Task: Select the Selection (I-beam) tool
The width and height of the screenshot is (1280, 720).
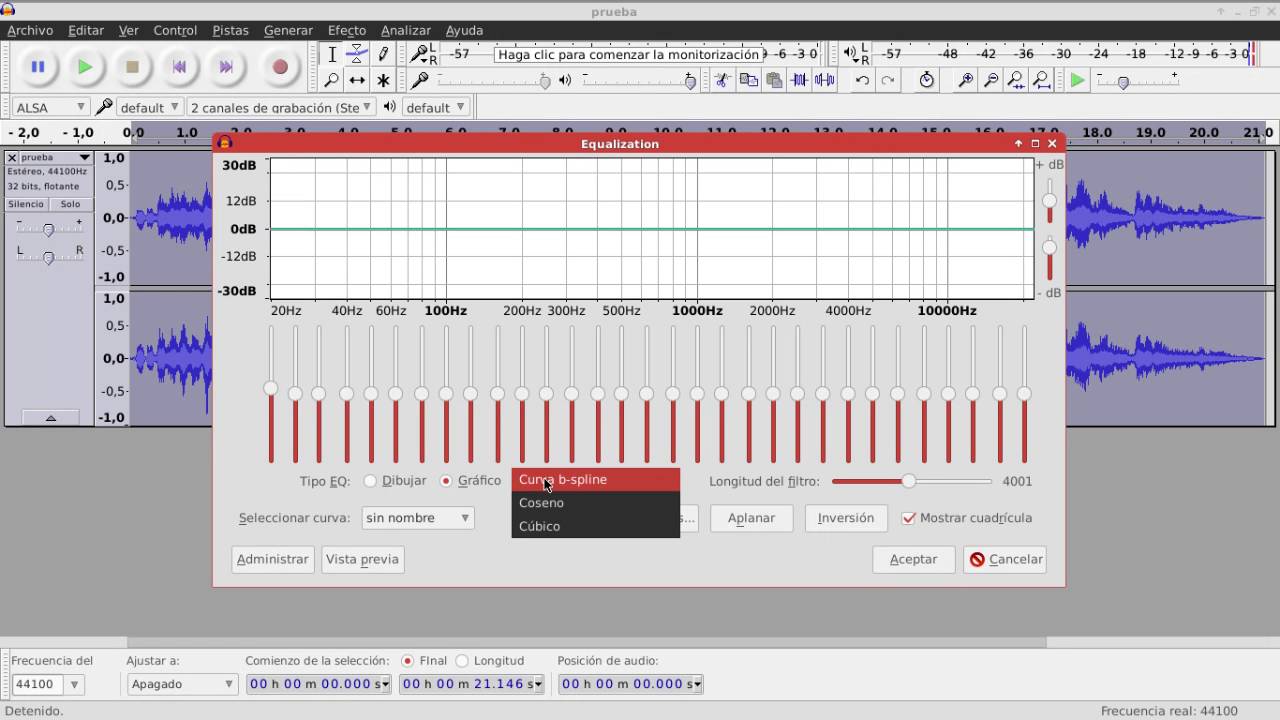Action: point(332,54)
